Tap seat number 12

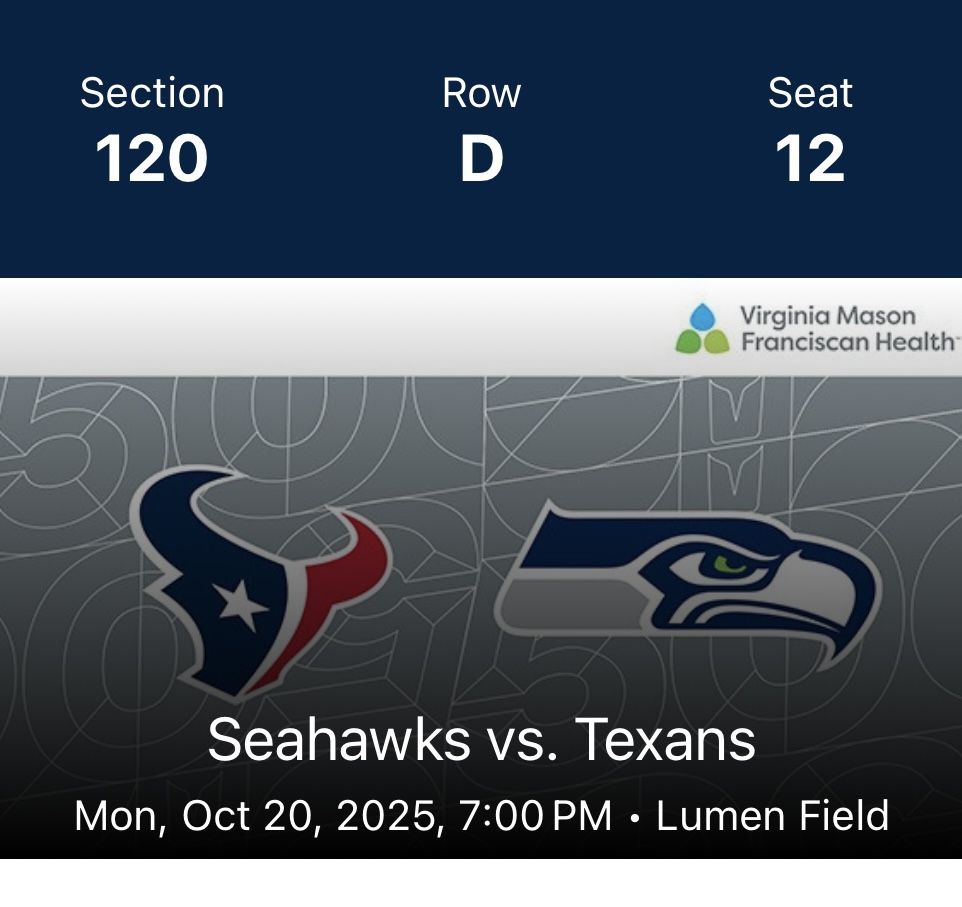click(x=810, y=159)
